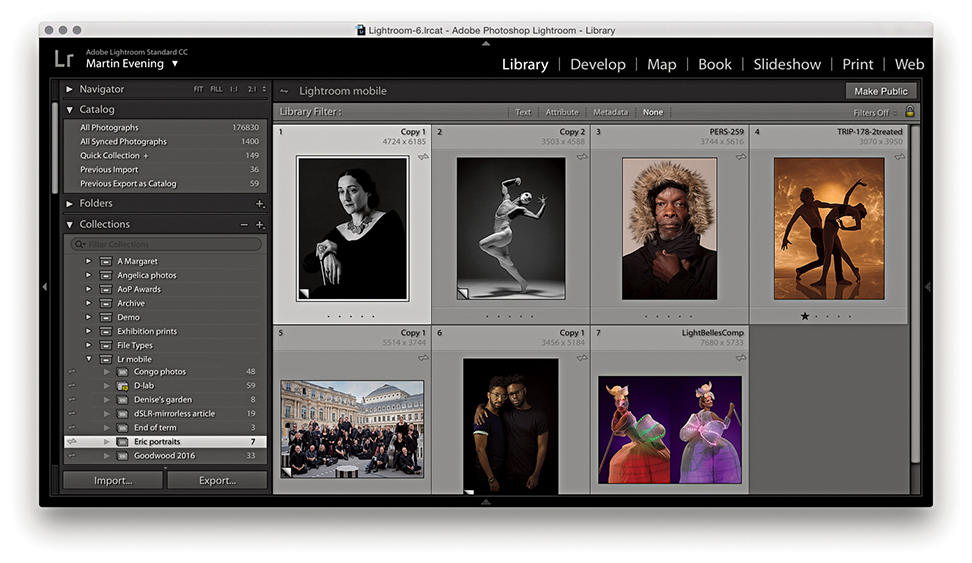This screenshot has width=972, height=563.
Task: Open the Filters Off preset dropdown
Action: pos(873,112)
